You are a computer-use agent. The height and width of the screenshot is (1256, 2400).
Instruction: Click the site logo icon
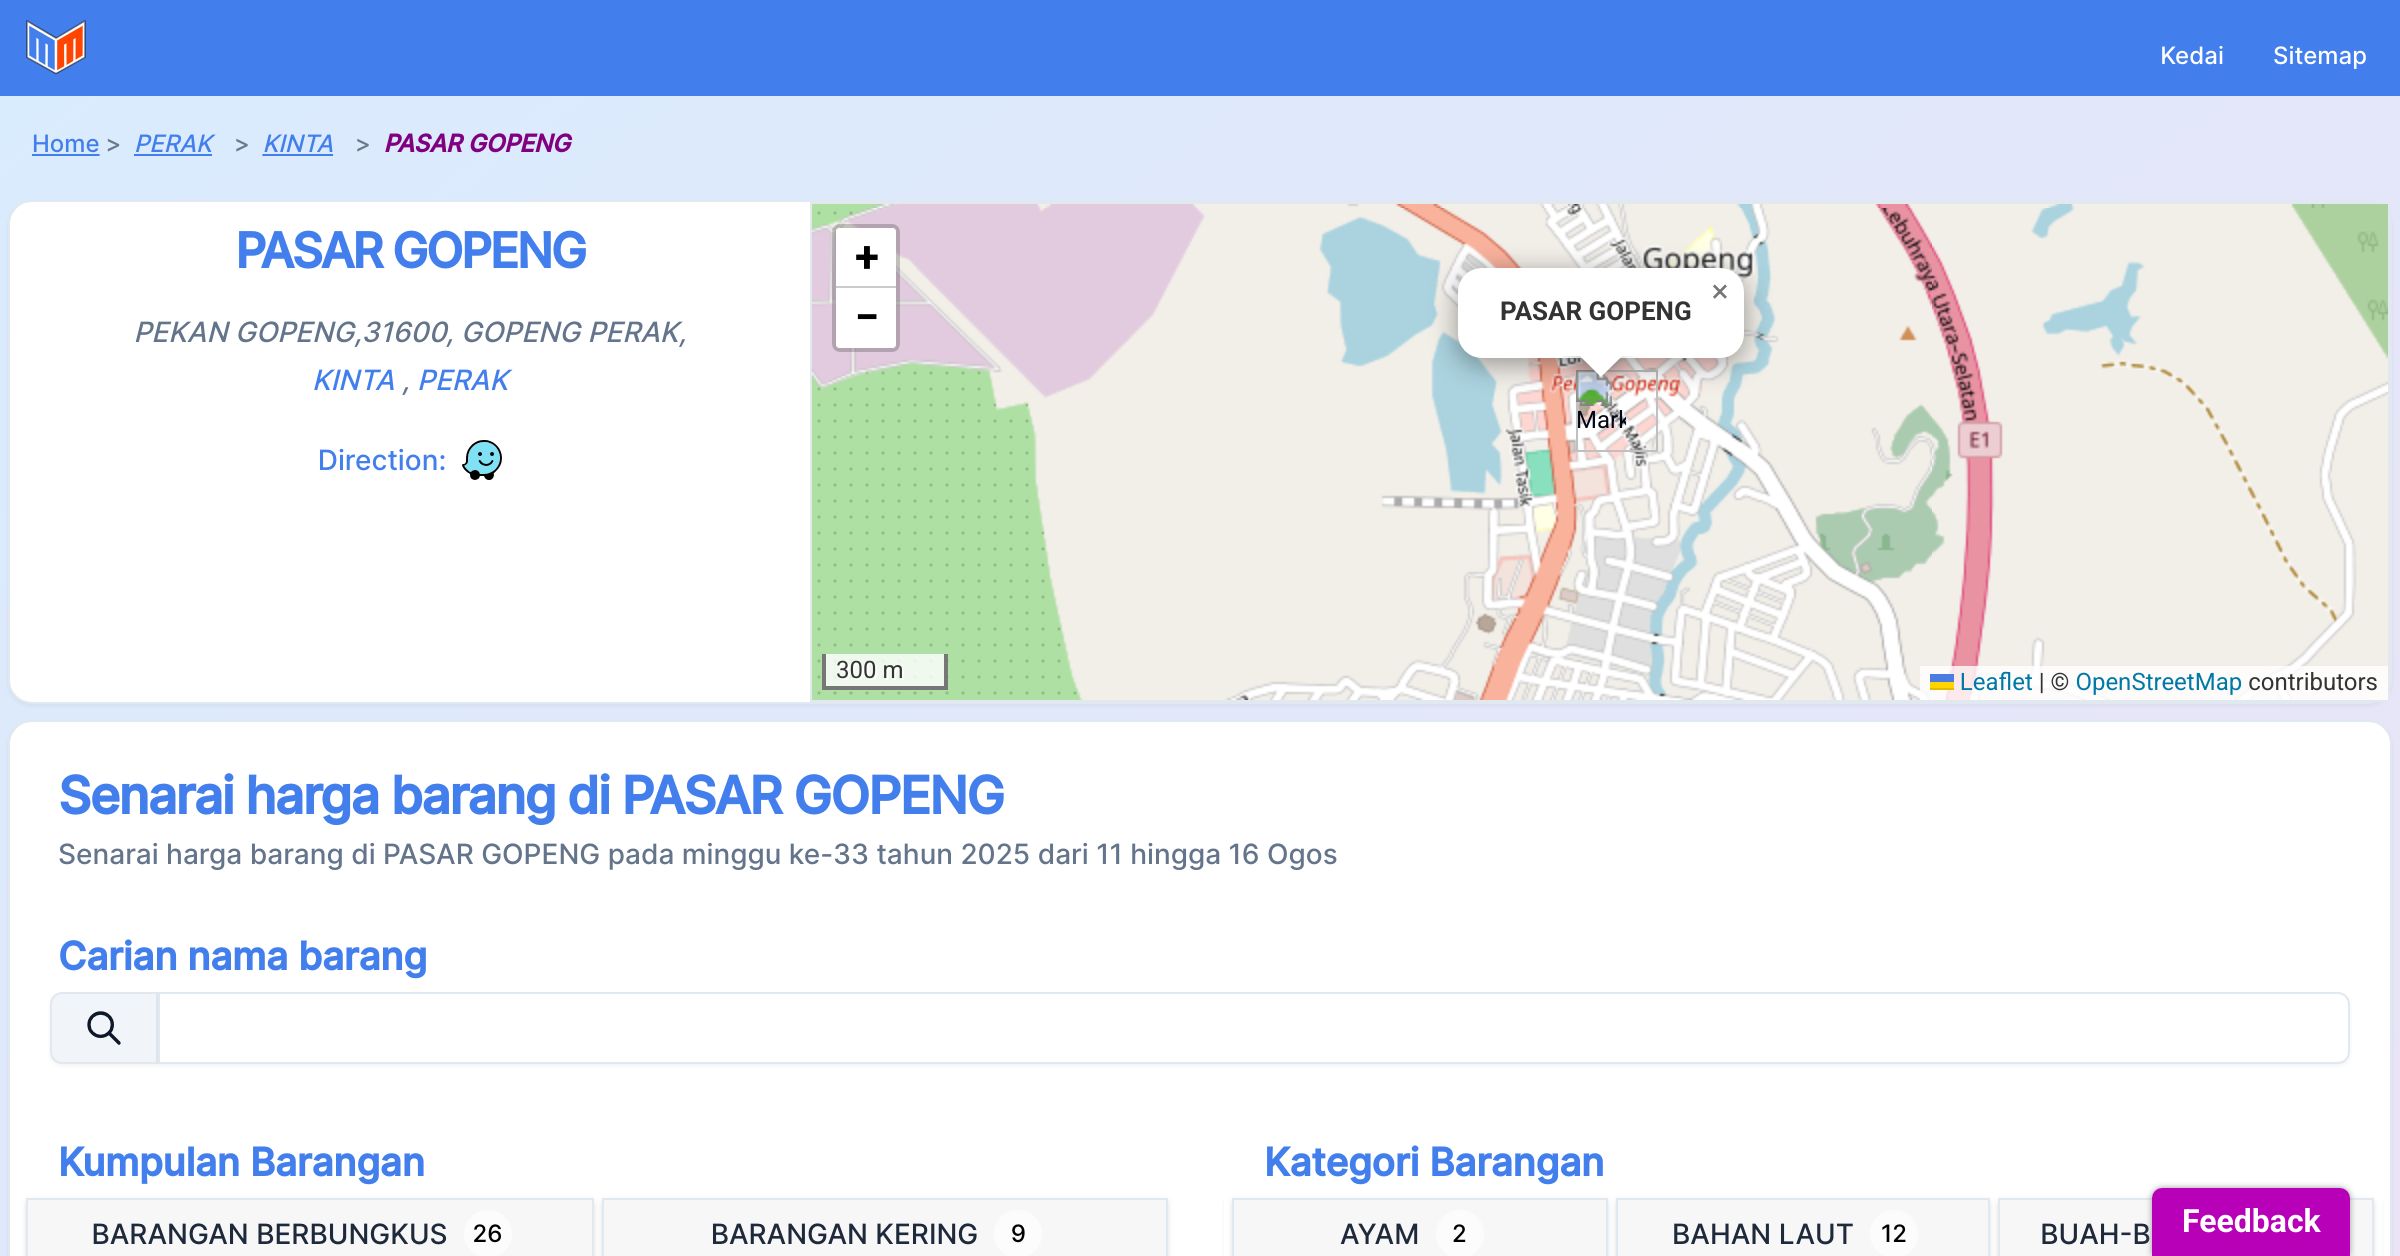click(56, 47)
